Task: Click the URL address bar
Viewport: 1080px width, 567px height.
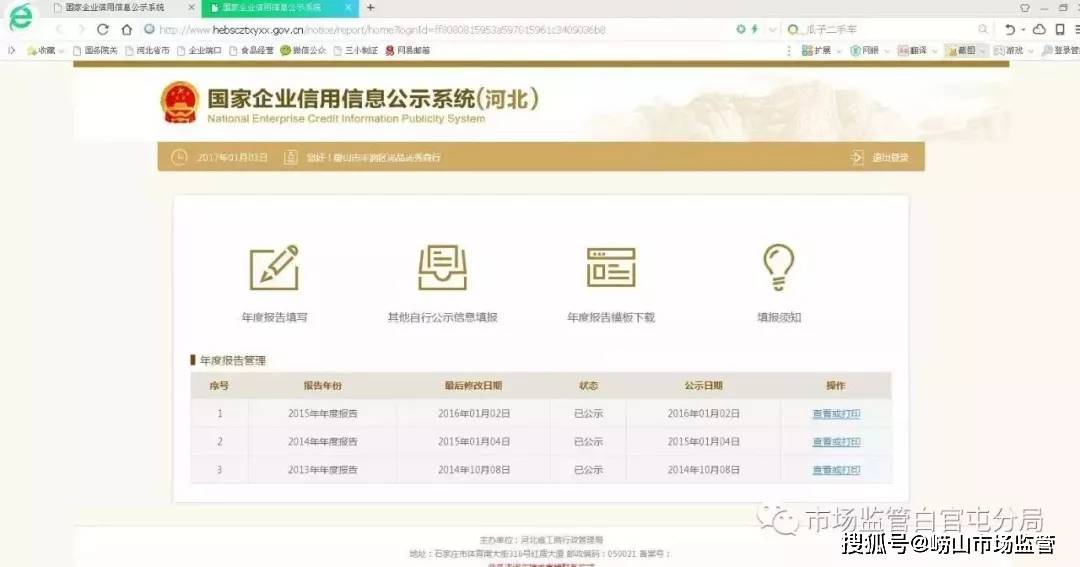Action: point(440,30)
